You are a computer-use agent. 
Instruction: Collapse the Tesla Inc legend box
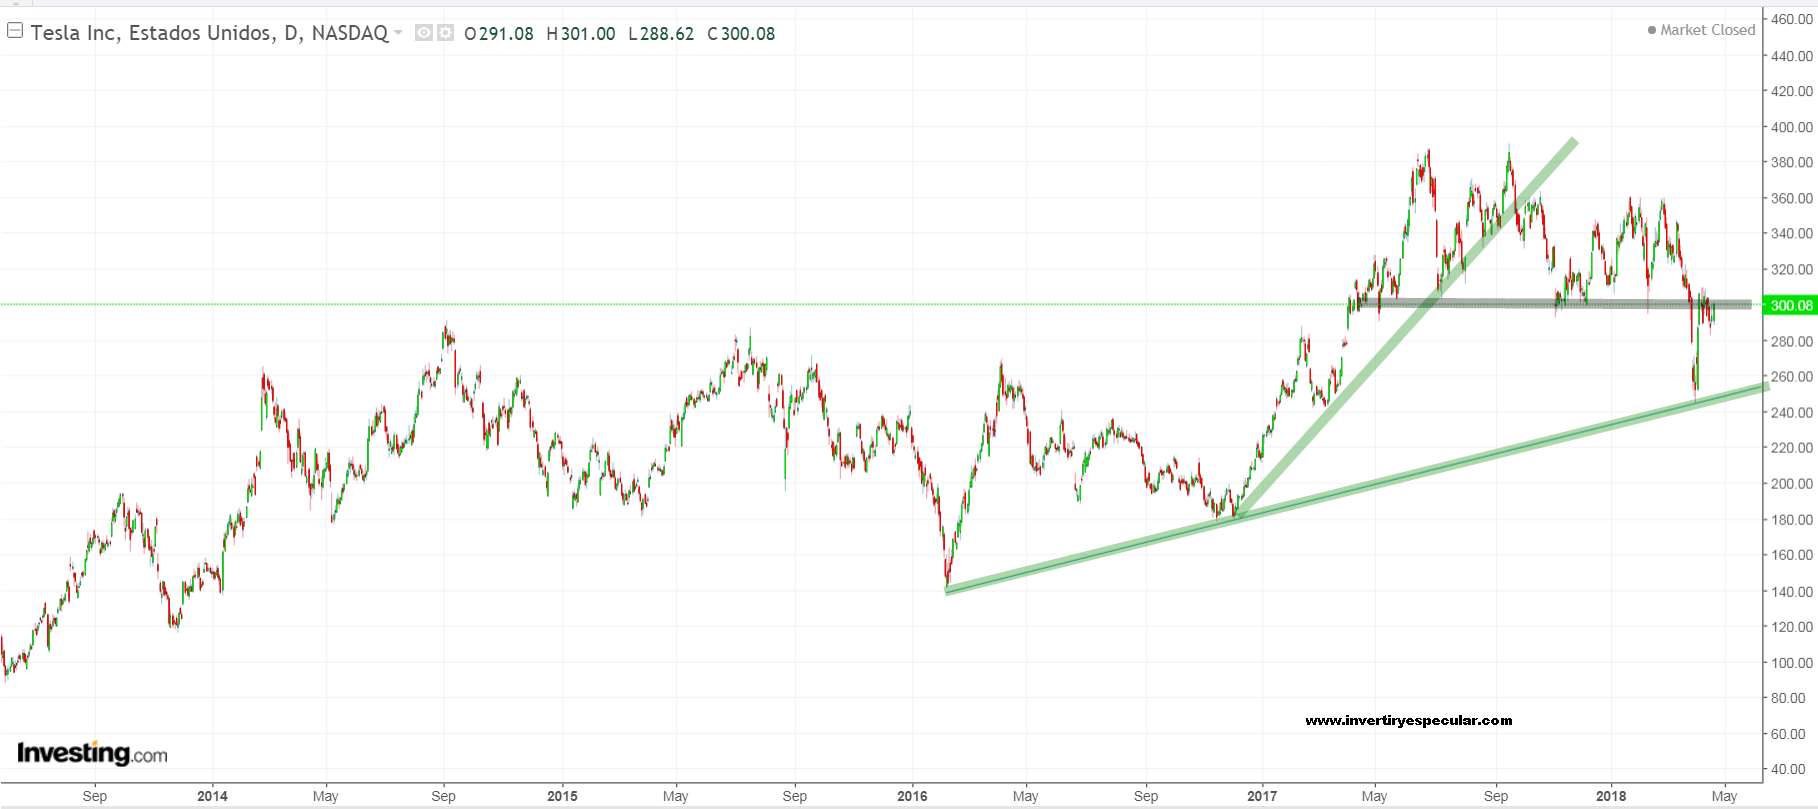(x=15, y=31)
